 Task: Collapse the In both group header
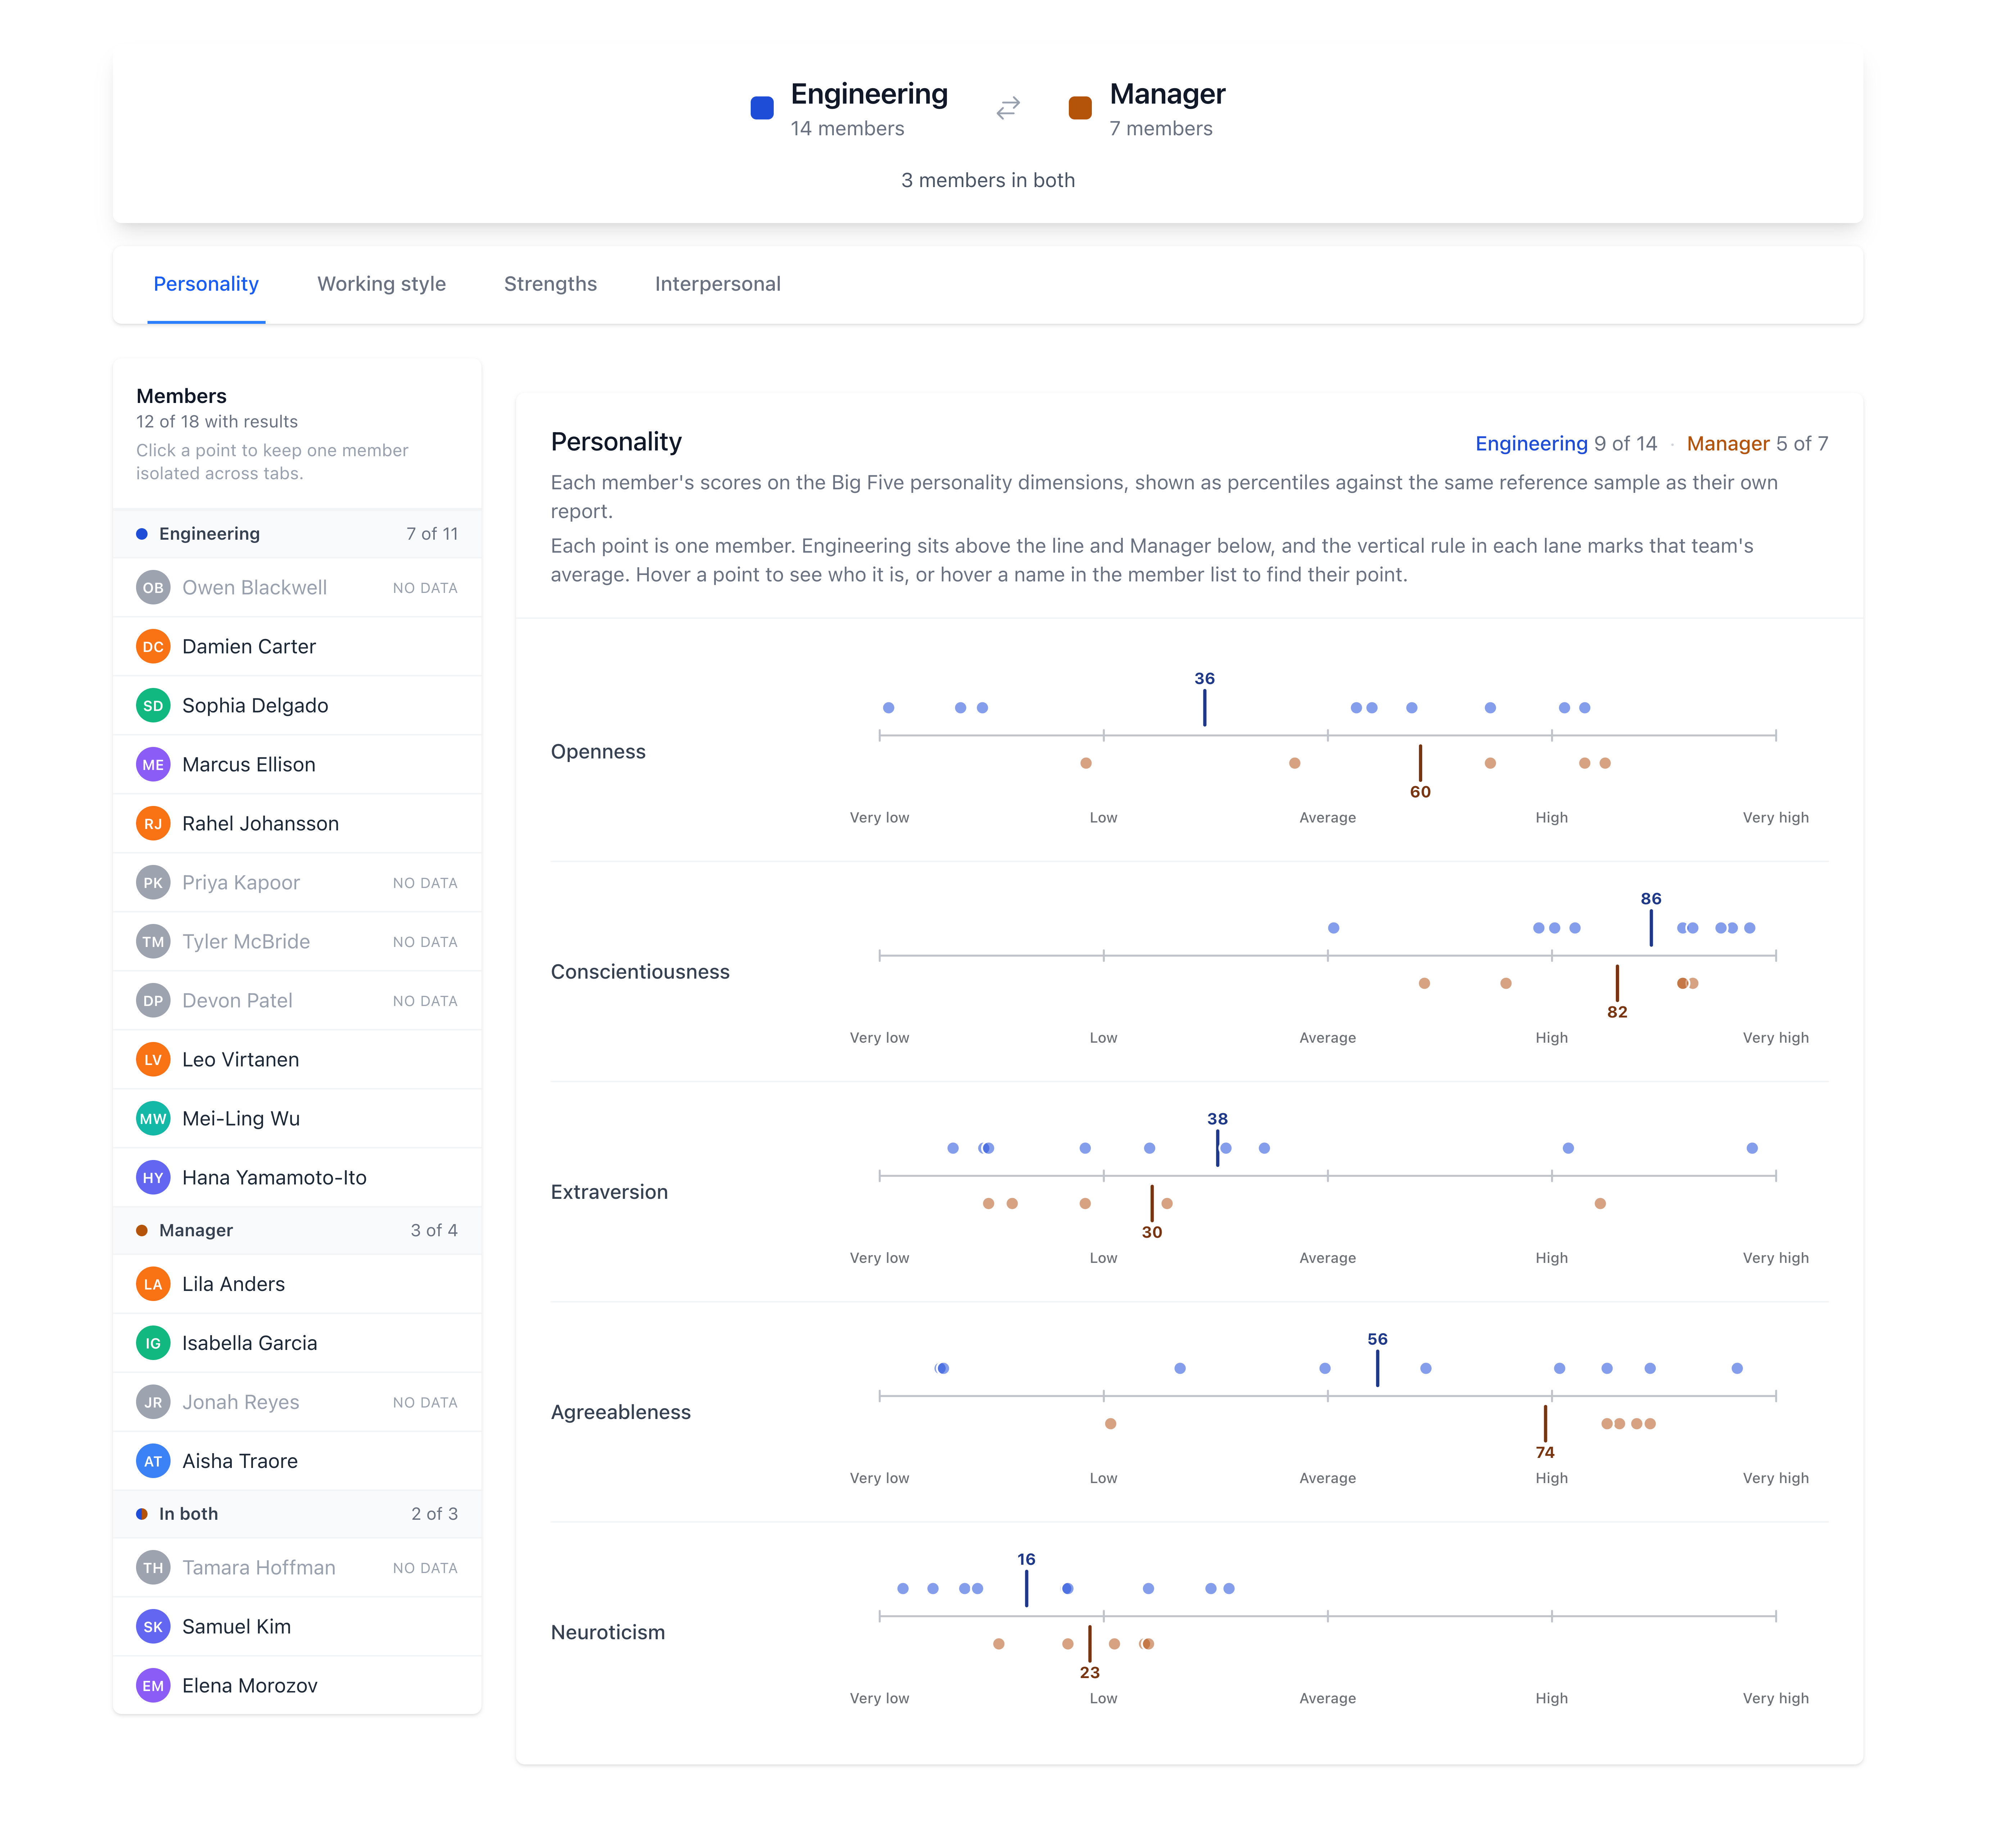pyautogui.click(x=297, y=1514)
